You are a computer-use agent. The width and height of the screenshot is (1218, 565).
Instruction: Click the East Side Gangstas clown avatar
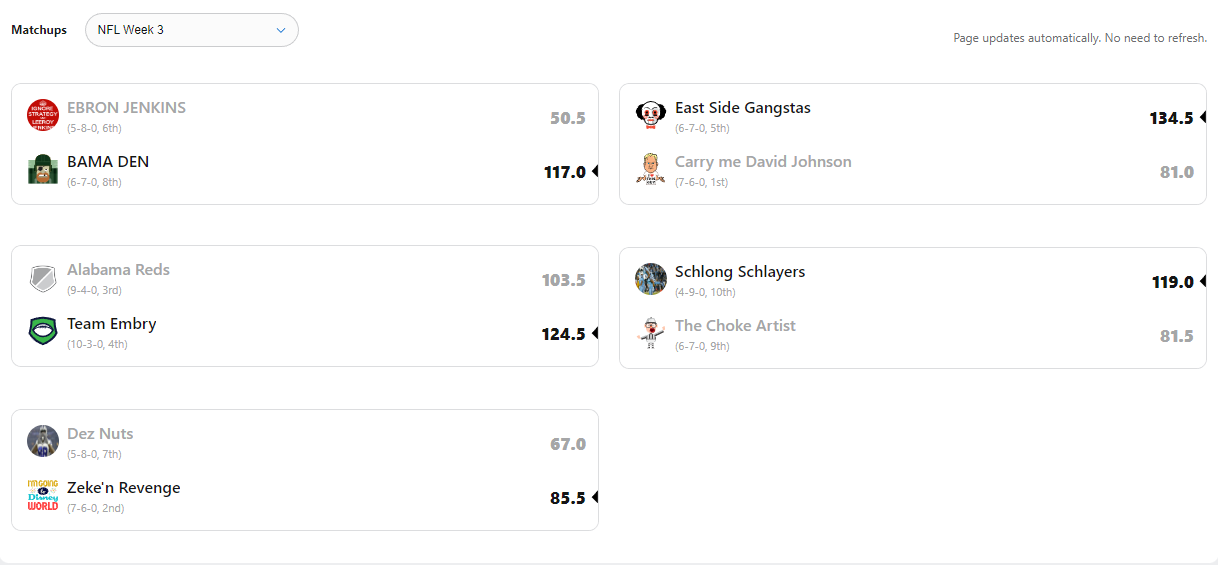click(651, 116)
